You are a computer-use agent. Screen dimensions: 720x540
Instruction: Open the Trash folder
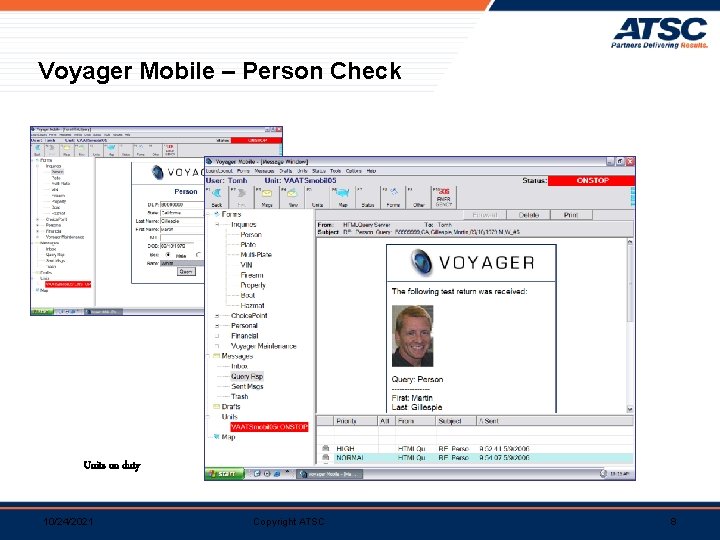tap(239, 396)
